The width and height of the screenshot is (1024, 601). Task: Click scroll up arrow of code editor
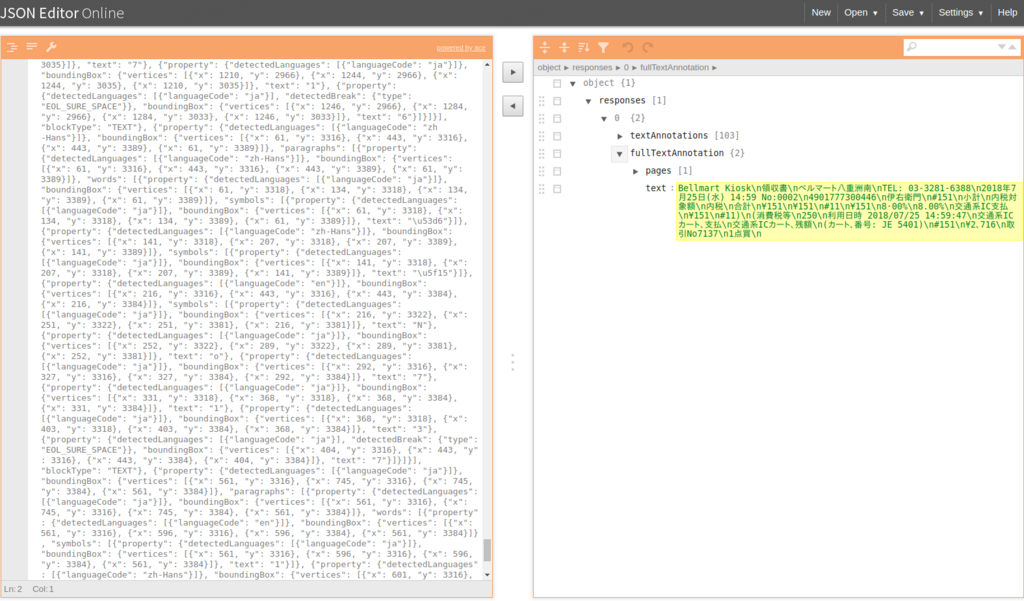click(x=487, y=65)
